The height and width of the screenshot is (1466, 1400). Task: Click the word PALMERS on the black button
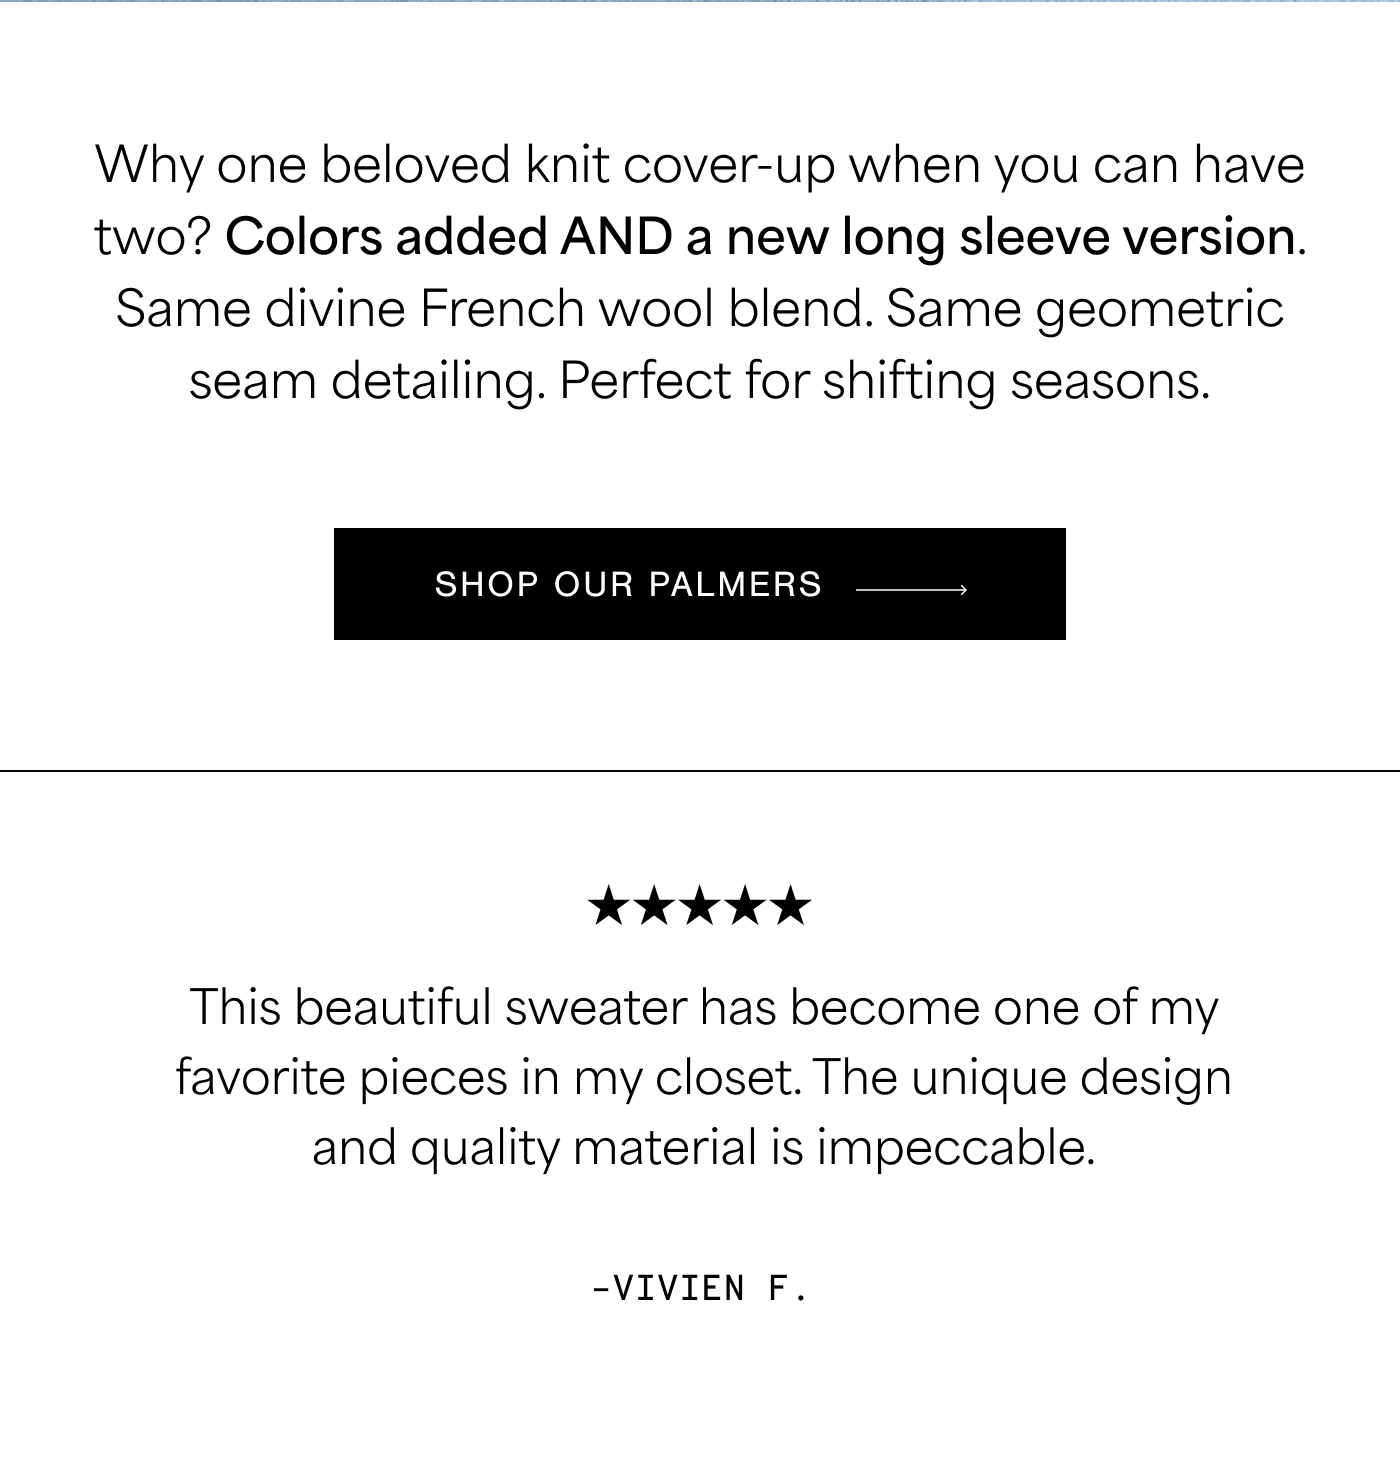click(x=735, y=584)
